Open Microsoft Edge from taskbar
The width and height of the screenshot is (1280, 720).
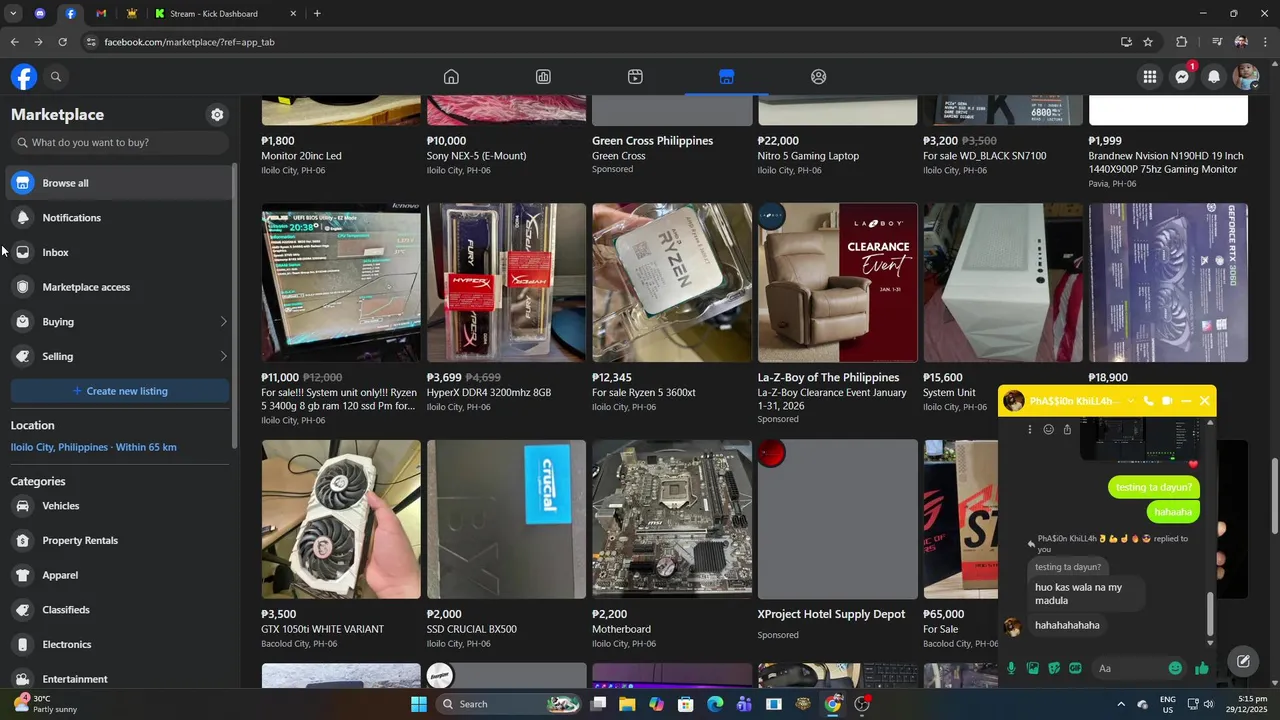coord(715,704)
